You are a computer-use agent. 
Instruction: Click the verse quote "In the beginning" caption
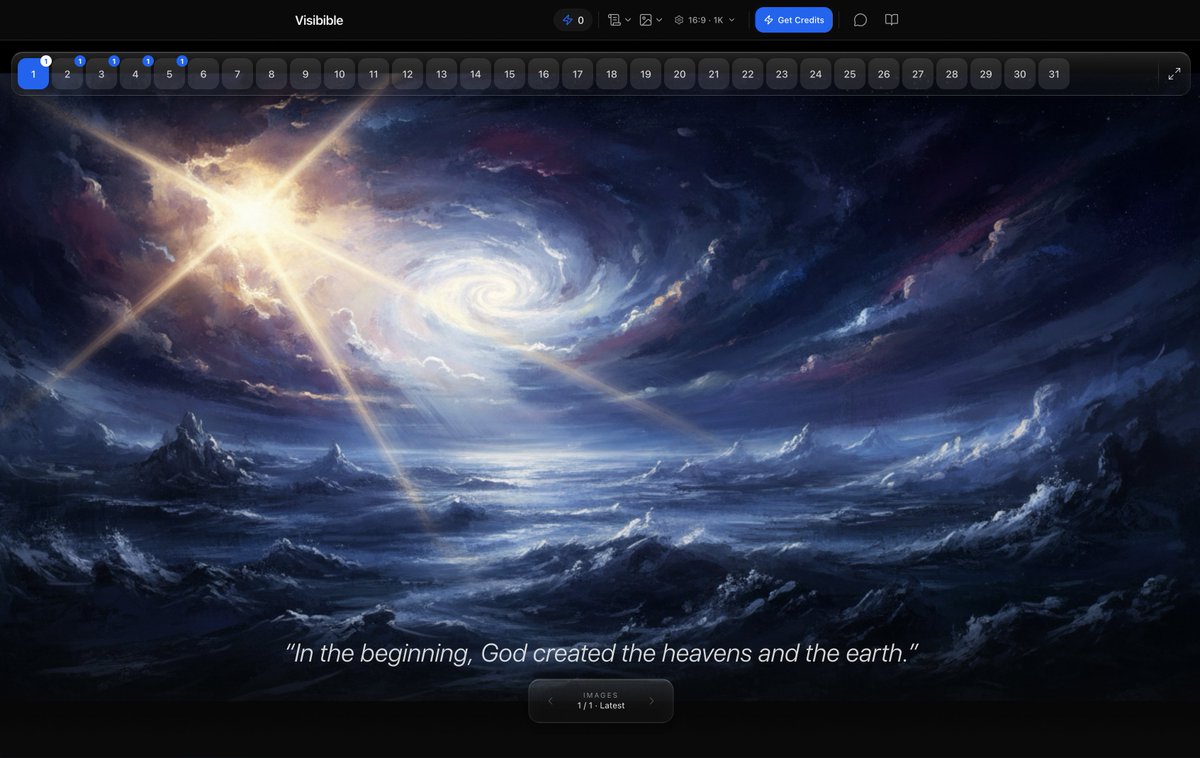coord(601,654)
